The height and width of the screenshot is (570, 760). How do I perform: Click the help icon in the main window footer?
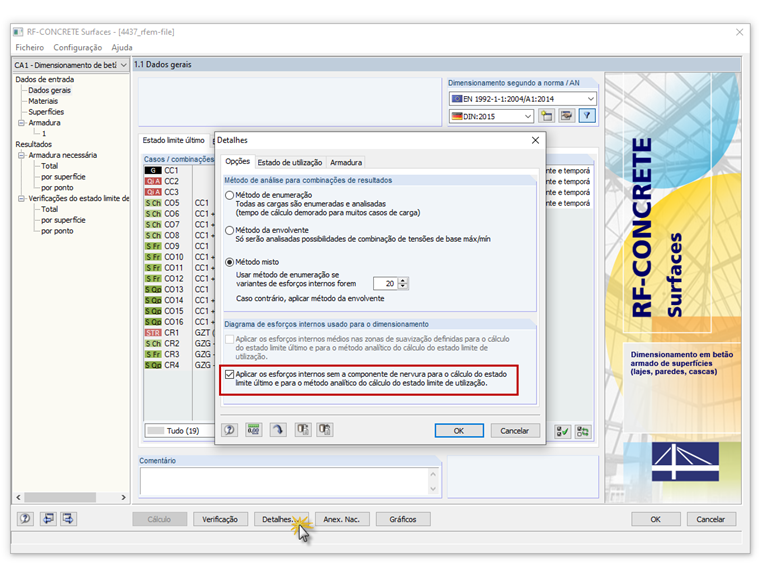(25, 519)
